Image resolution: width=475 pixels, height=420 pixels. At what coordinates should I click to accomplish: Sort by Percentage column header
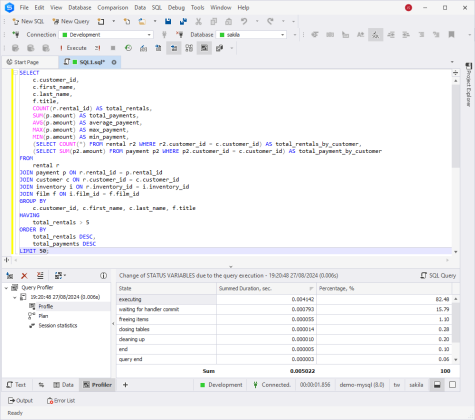[384, 289]
